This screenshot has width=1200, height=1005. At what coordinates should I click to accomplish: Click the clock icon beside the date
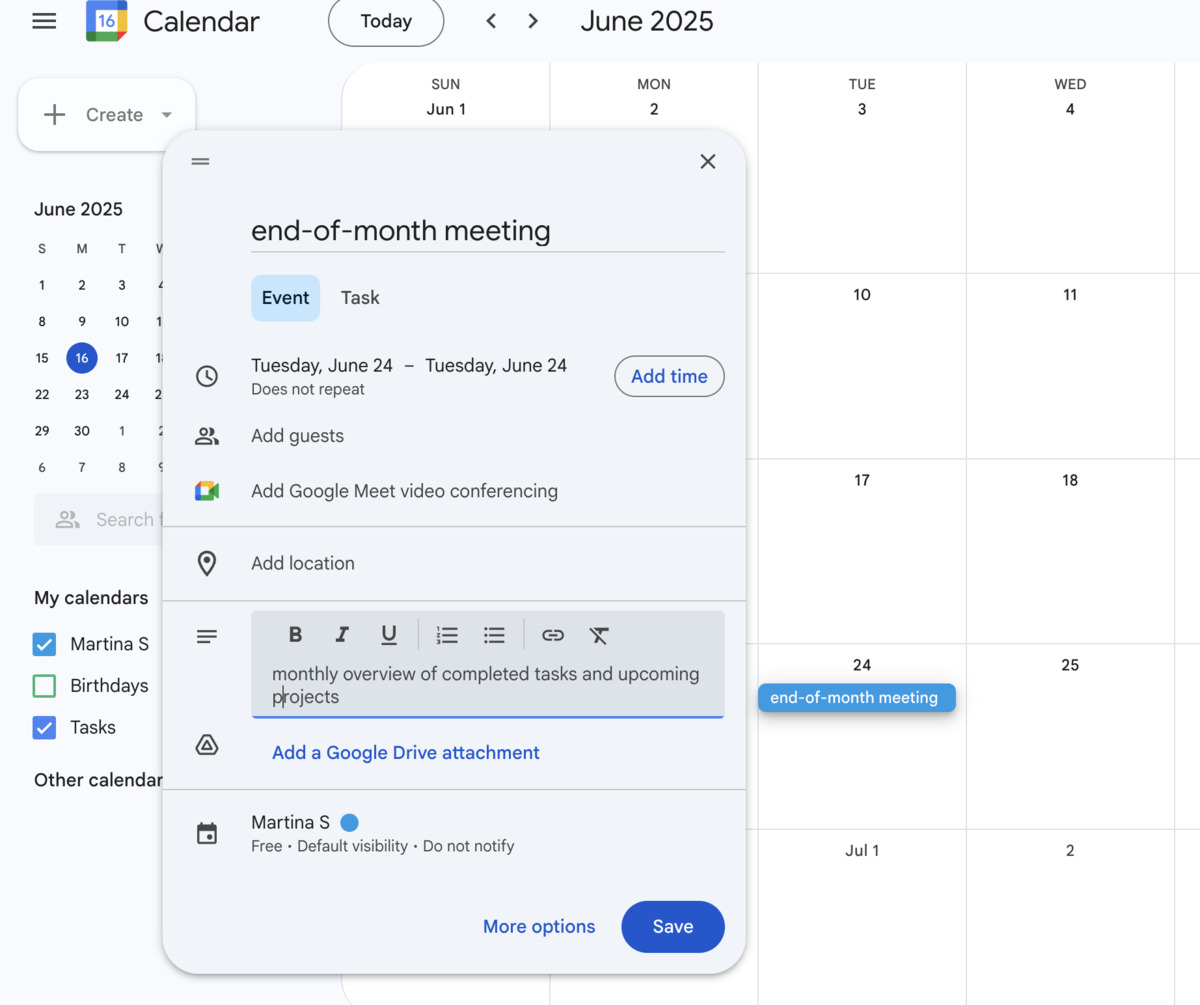(x=207, y=376)
